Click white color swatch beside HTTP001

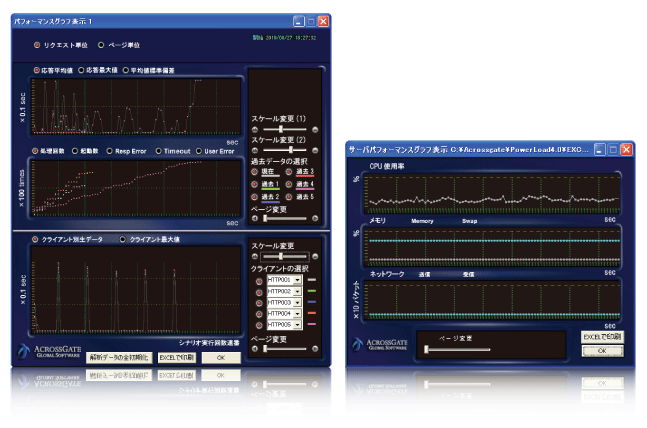pos(312,280)
